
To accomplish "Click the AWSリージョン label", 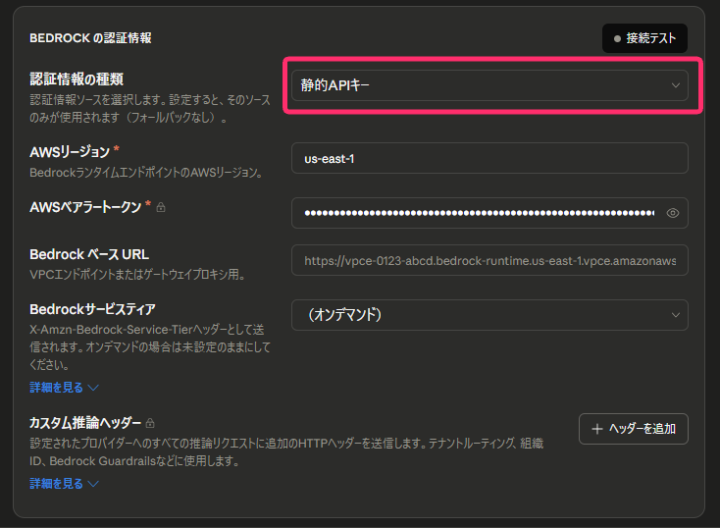I will pos(69,152).
